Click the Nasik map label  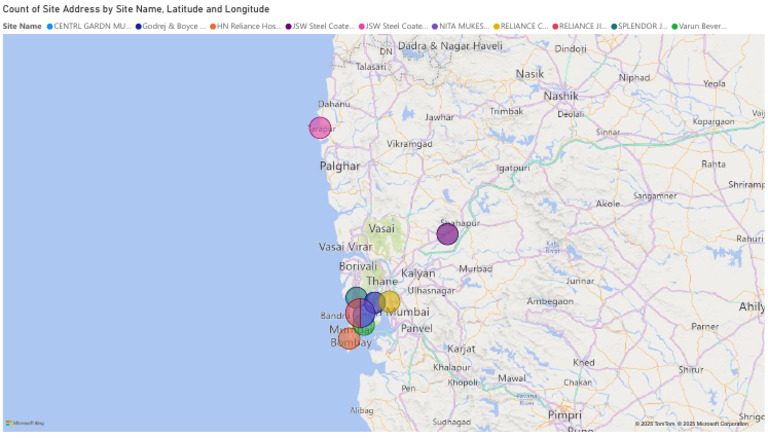pos(530,74)
